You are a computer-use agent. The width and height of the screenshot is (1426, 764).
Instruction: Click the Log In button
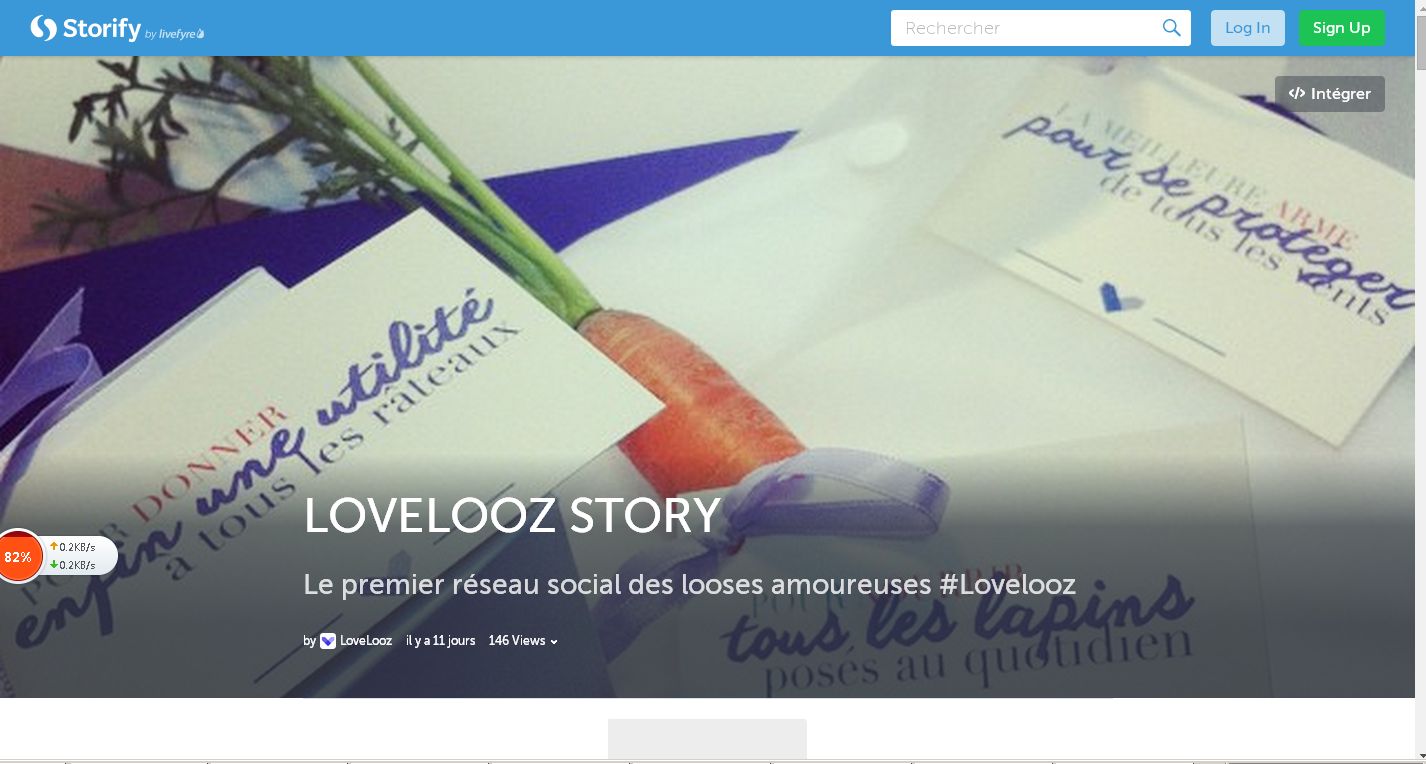pos(1247,28)
